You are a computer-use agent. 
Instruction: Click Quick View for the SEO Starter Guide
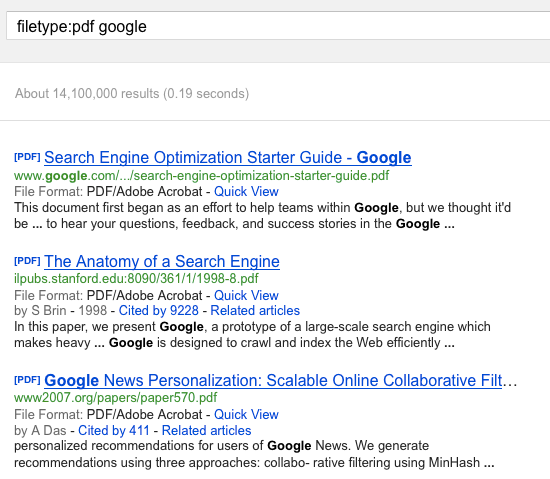click(246, 191)
